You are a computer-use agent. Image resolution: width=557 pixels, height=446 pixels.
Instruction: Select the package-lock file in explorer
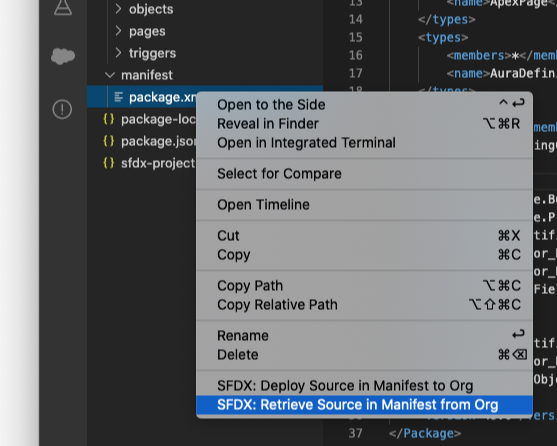pos(142,119)
